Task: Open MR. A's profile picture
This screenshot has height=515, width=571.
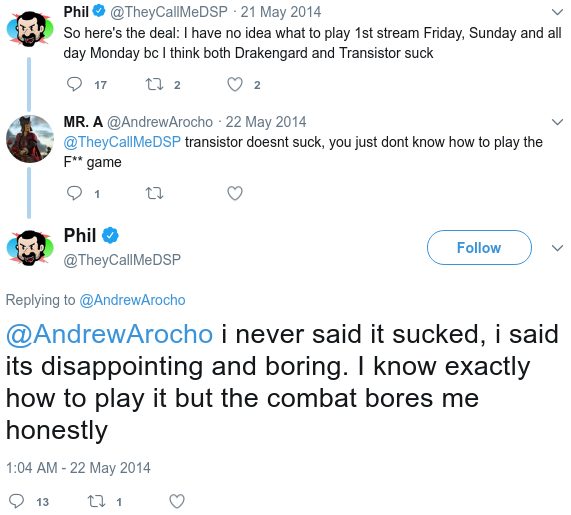Action: (30, 139)
